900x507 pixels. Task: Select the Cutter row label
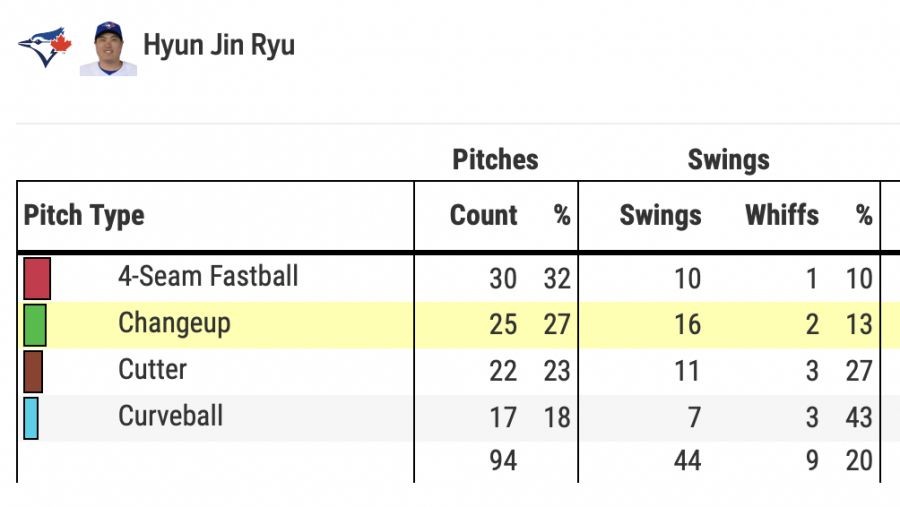coord(152,369)
